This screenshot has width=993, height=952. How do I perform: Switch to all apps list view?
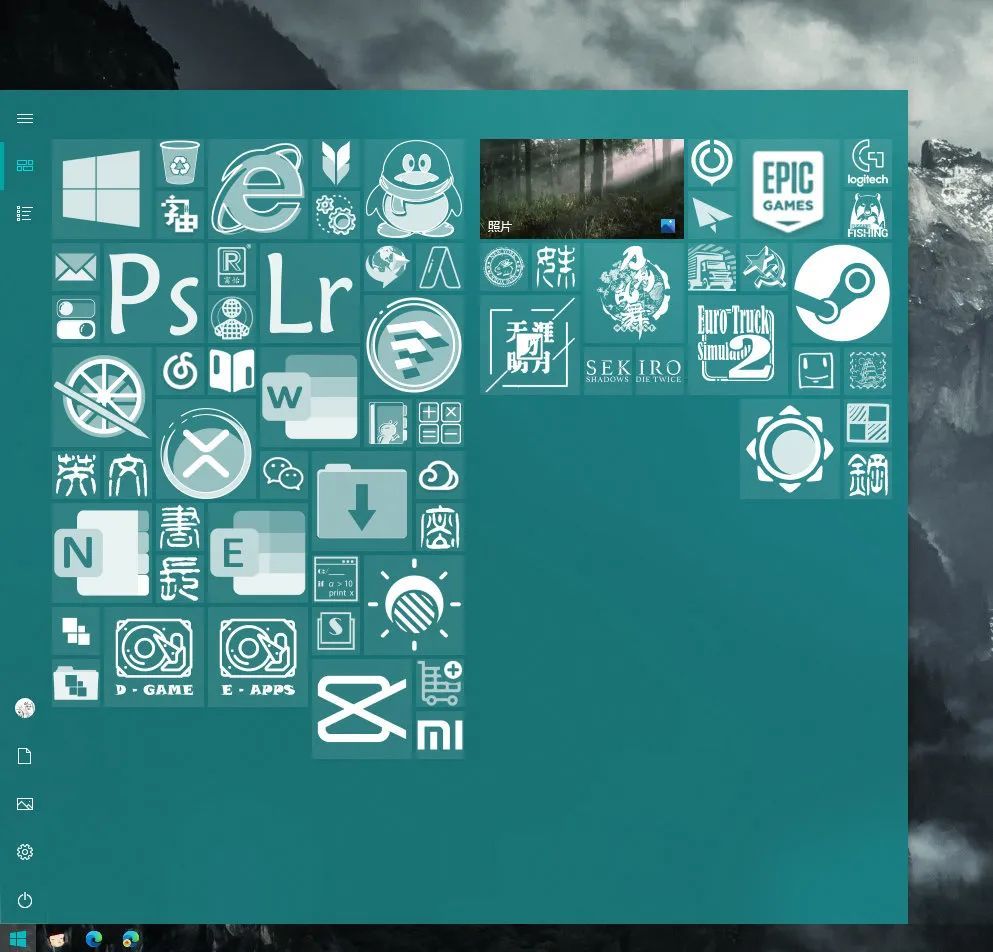25,213
